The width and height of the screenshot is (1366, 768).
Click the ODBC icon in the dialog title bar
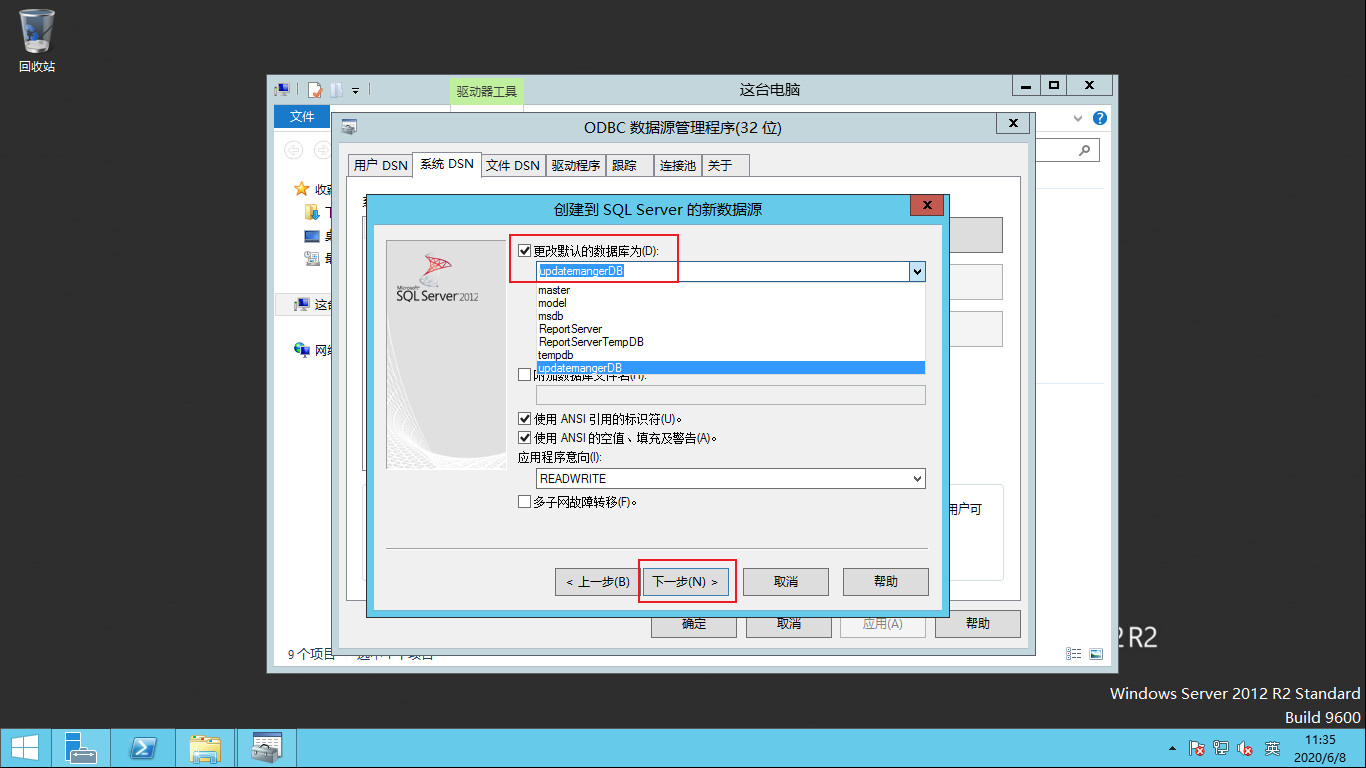pyautogui.click(x=349, y=127)
